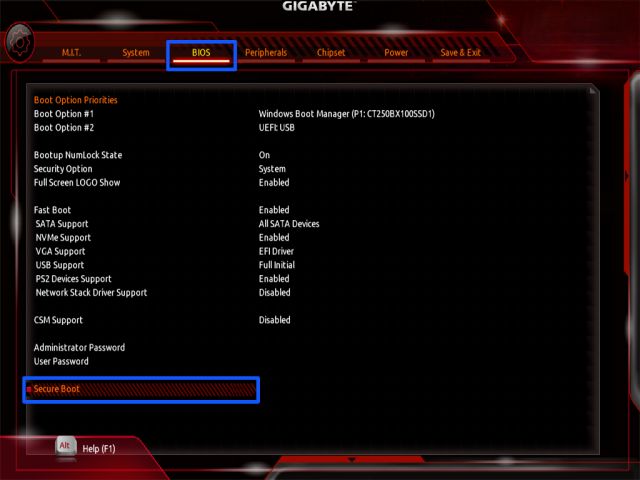Screen dimensions: 640x480
Task: Switch to the System tab
Action: (136, 53)
